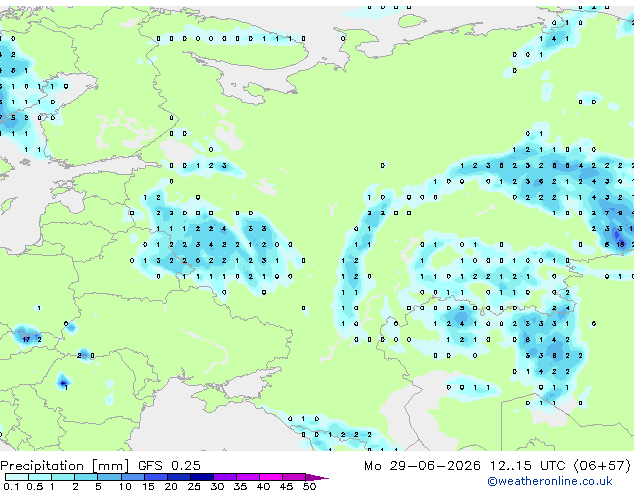Click the 0.1–0.5 mm legend swatch
Image resolution: width=634 pixels, height=490 pixels.
(x=17, y=477)
